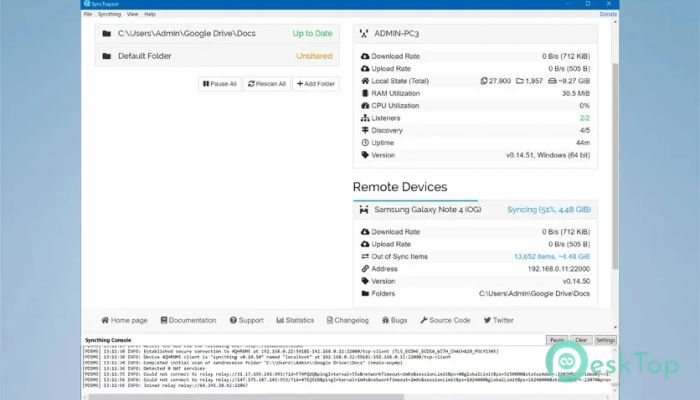Click Pause All button

tap(220, 84)
